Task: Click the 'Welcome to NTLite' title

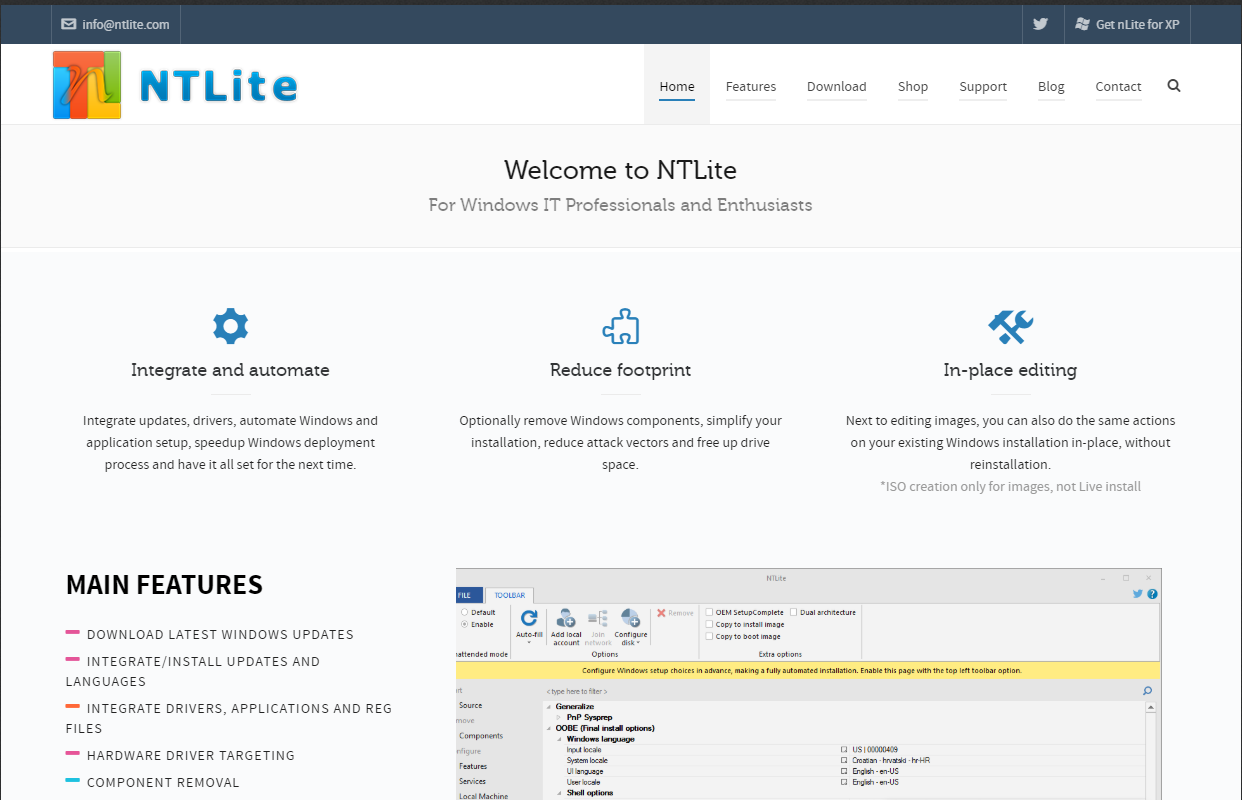Action: pos(620,170)
